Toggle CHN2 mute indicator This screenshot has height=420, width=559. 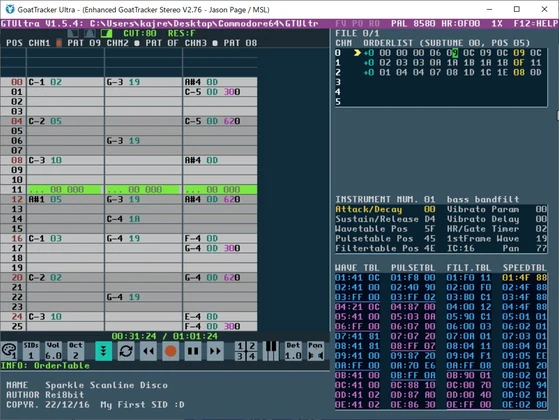click(x=137, y=43)
